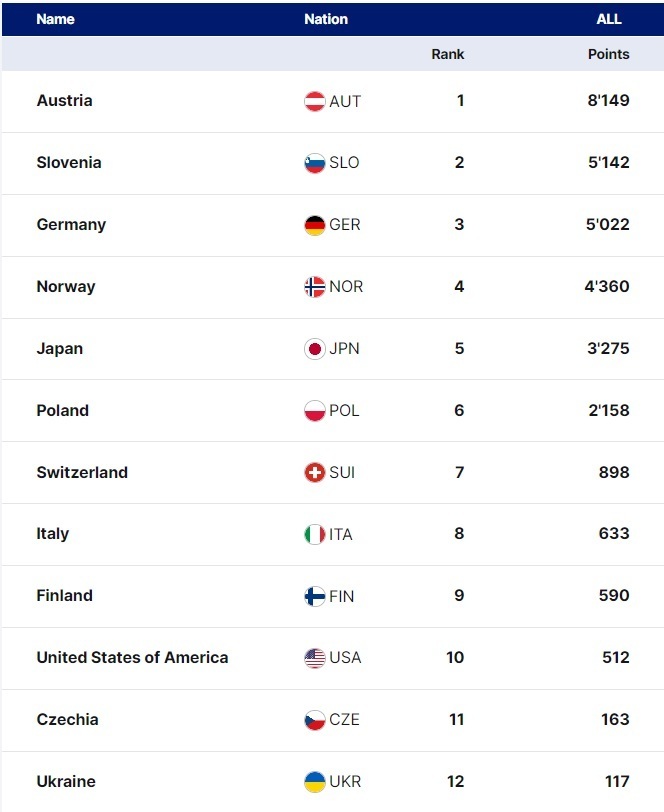The width and height of the screenshot is (664, 812).
Task: Click the Ukraine flag icon
Action: [315, 782]
